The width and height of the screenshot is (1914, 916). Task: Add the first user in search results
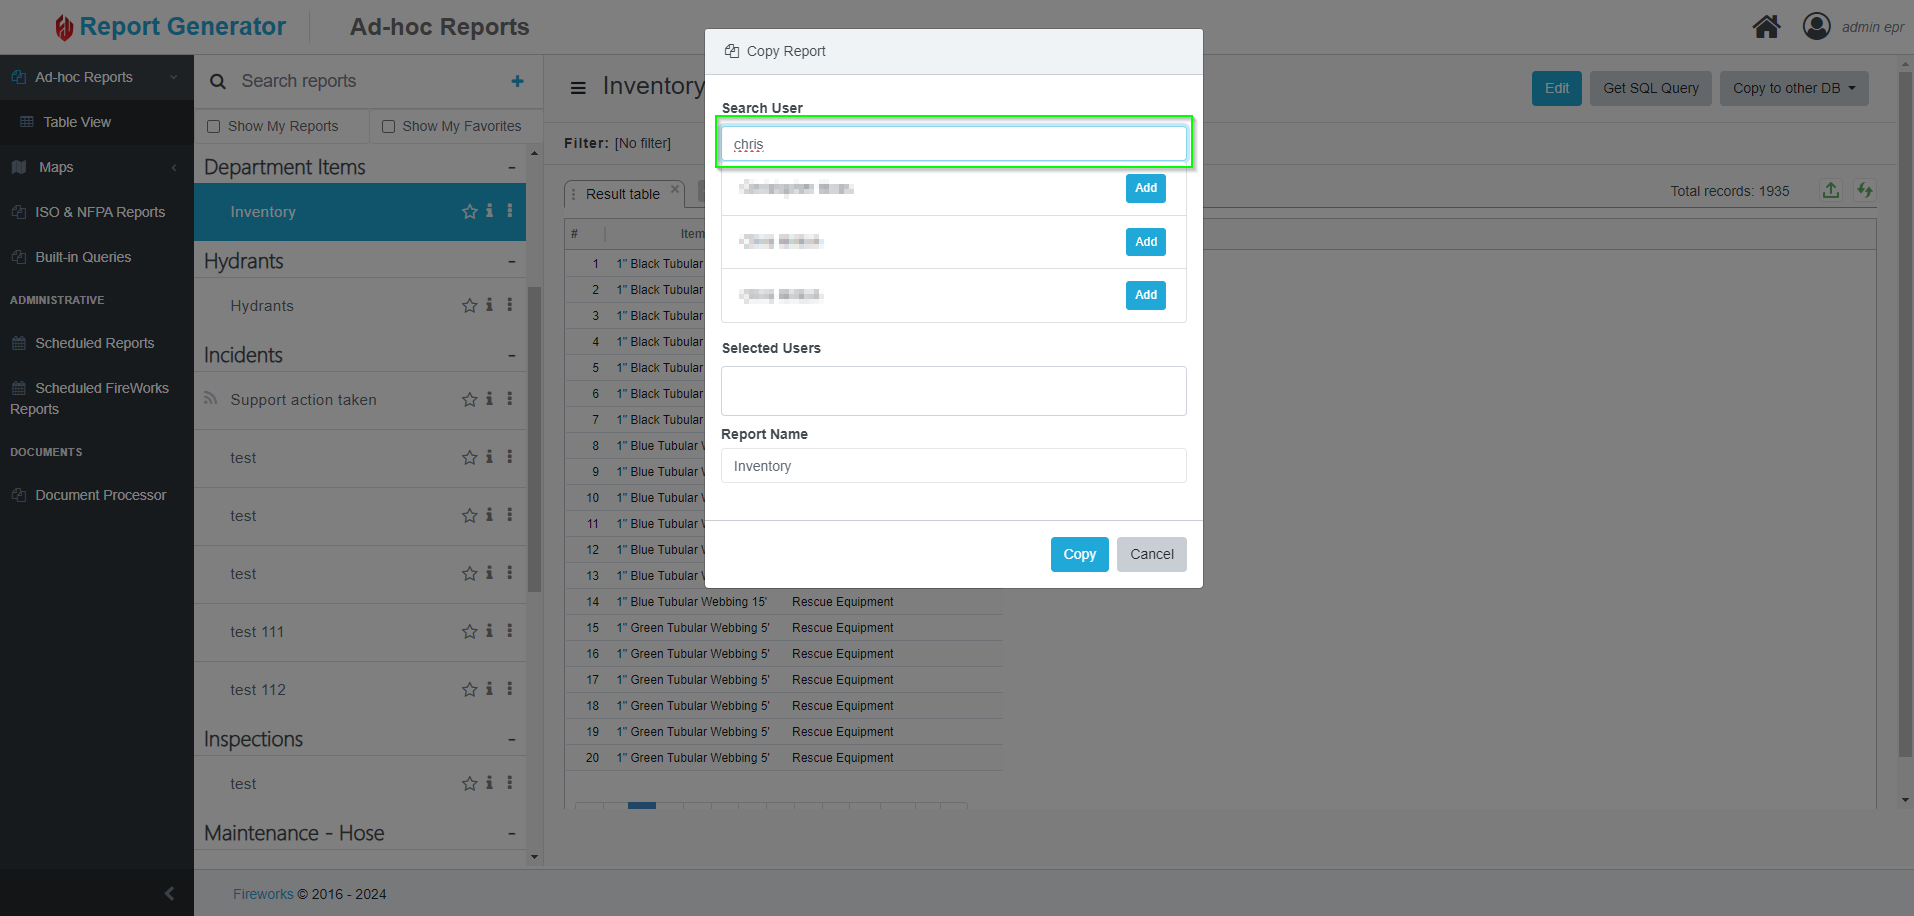[1145, 188]
